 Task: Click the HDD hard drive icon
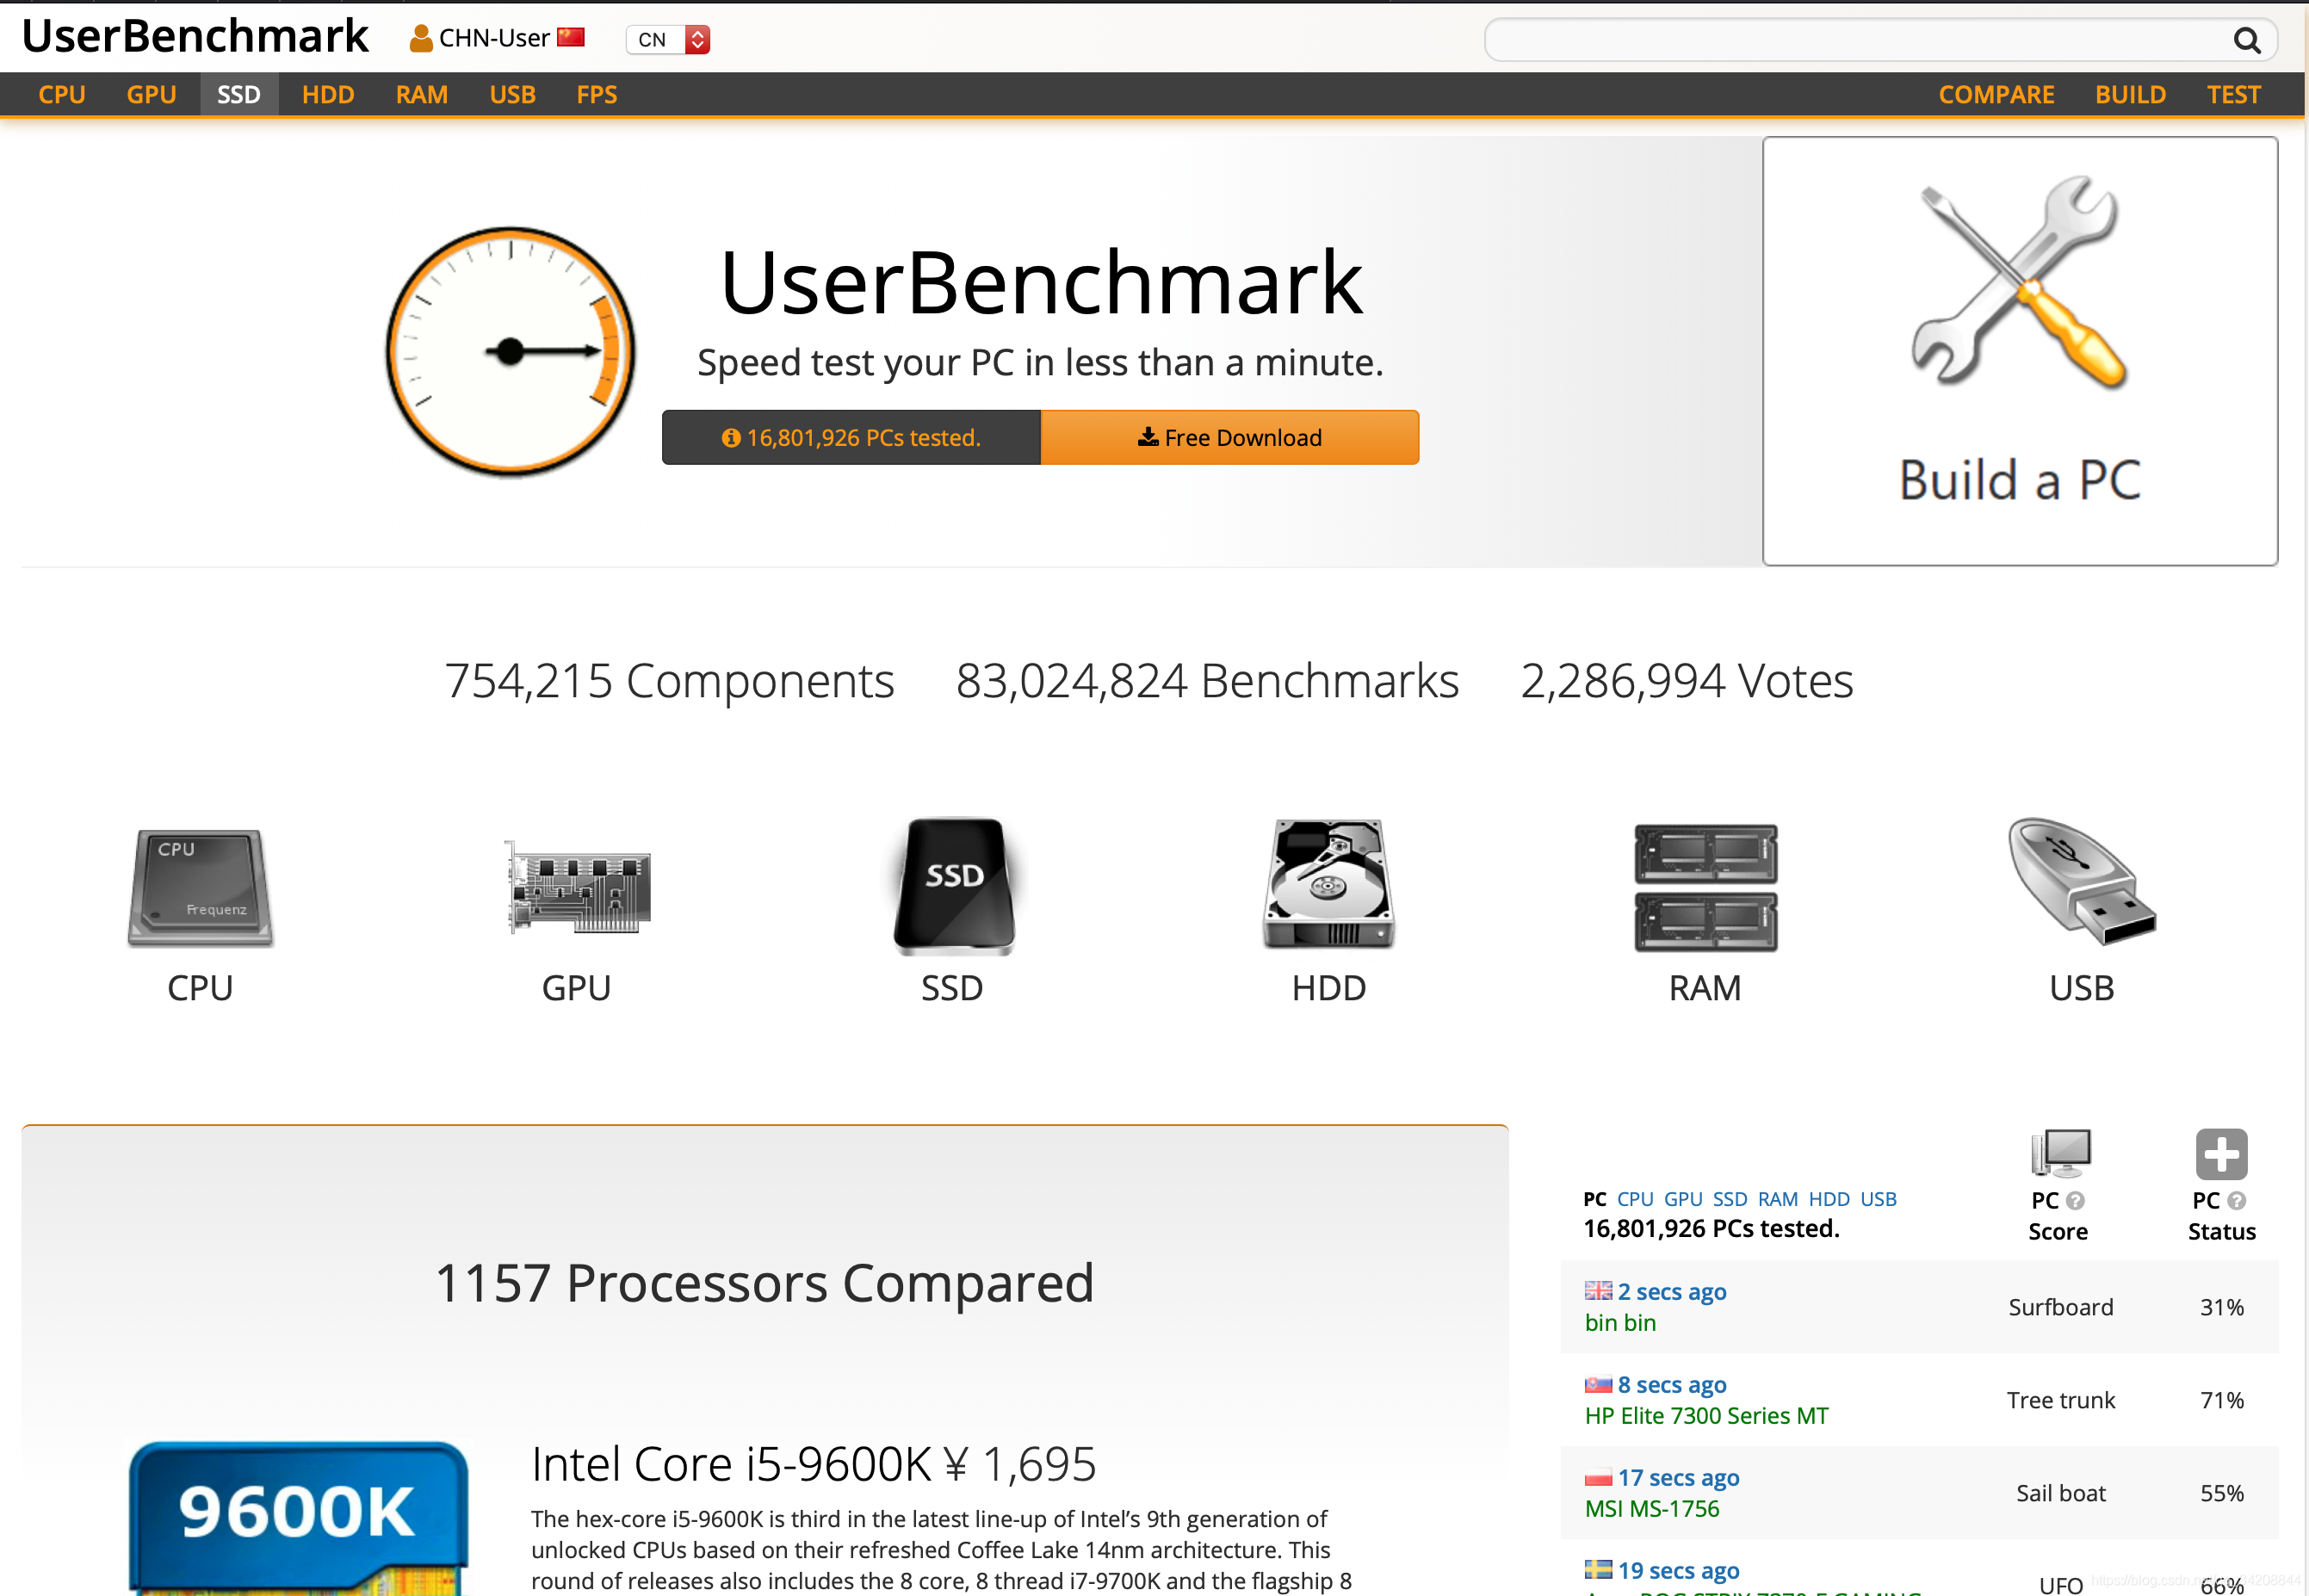(1328, 886)
